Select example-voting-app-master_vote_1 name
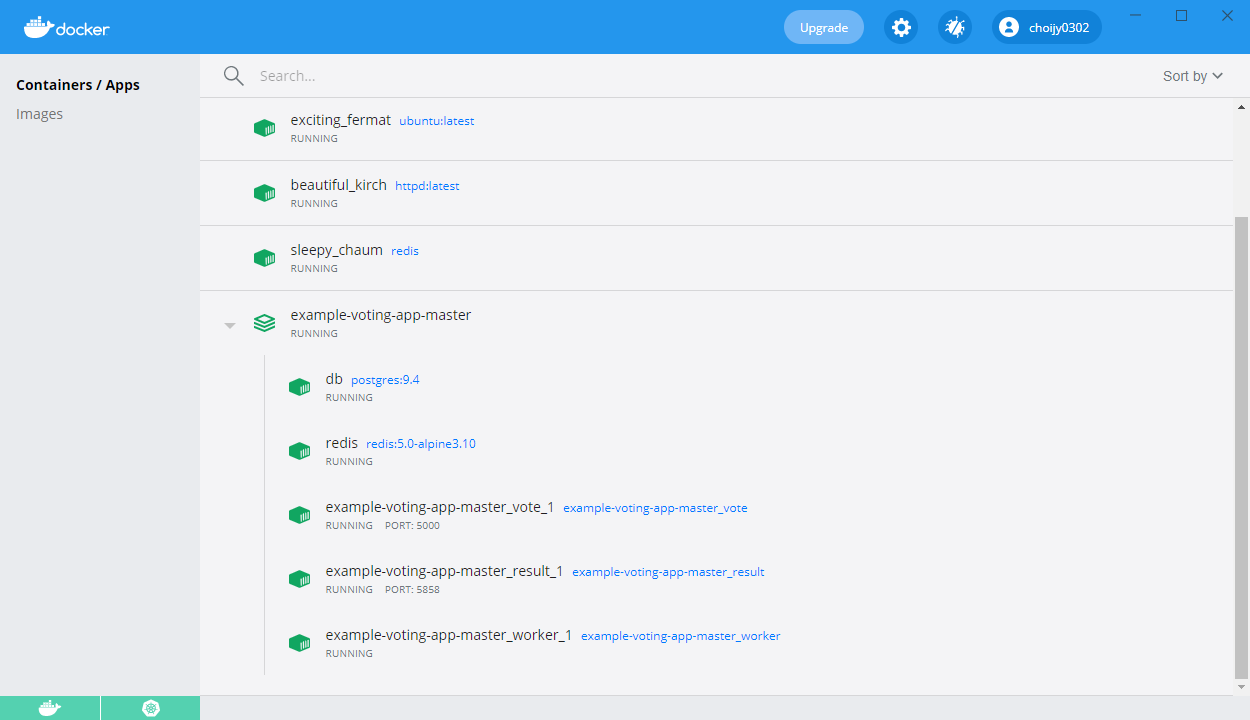The height and width of the screenshot is (720, 1250). pos(440,507)
